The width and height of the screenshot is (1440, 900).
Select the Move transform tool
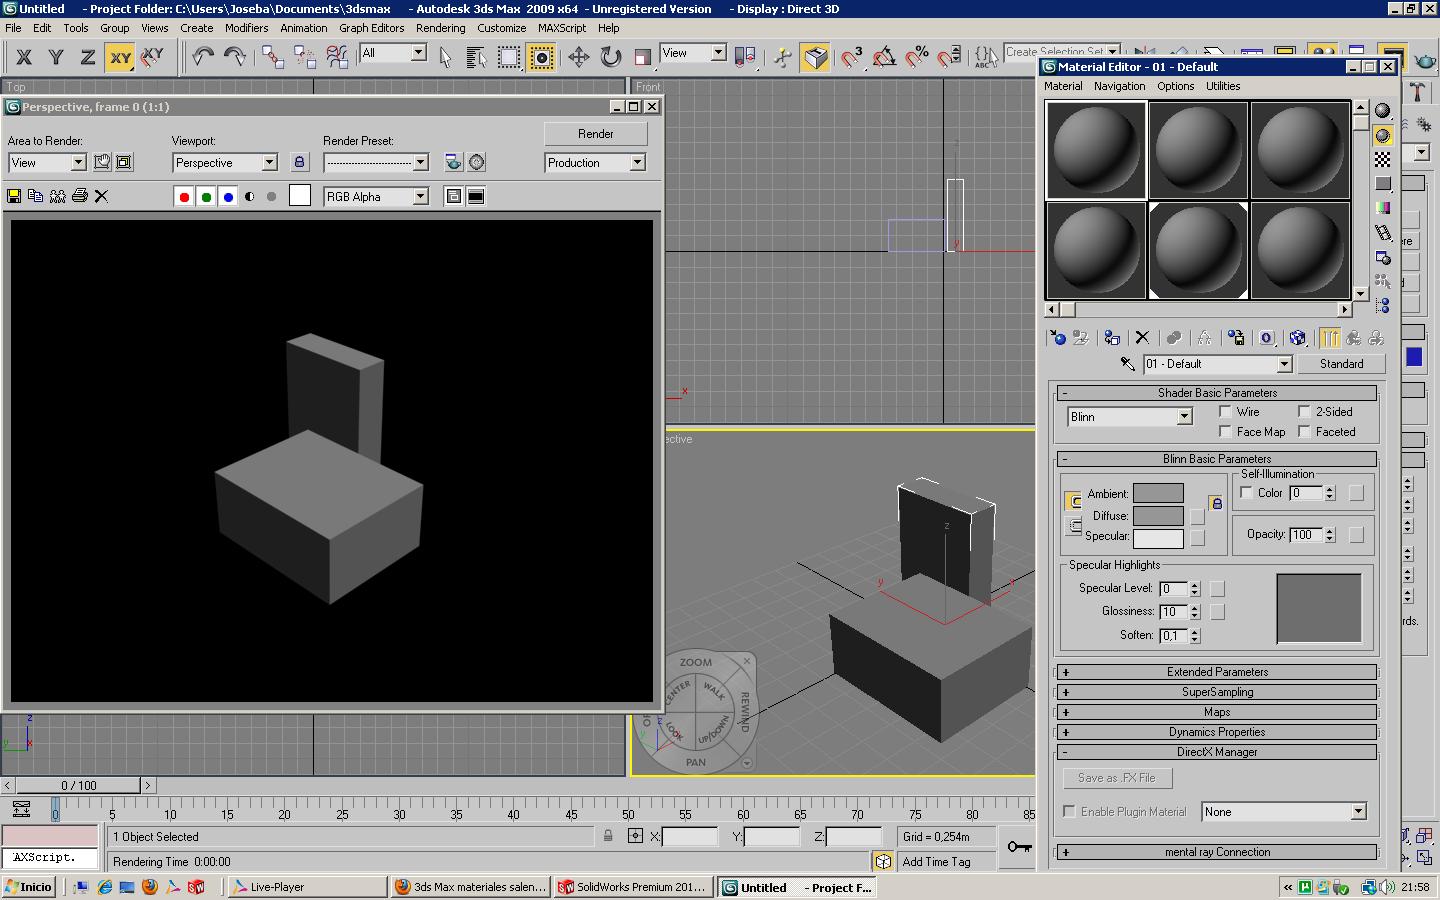tap(578, 57)
